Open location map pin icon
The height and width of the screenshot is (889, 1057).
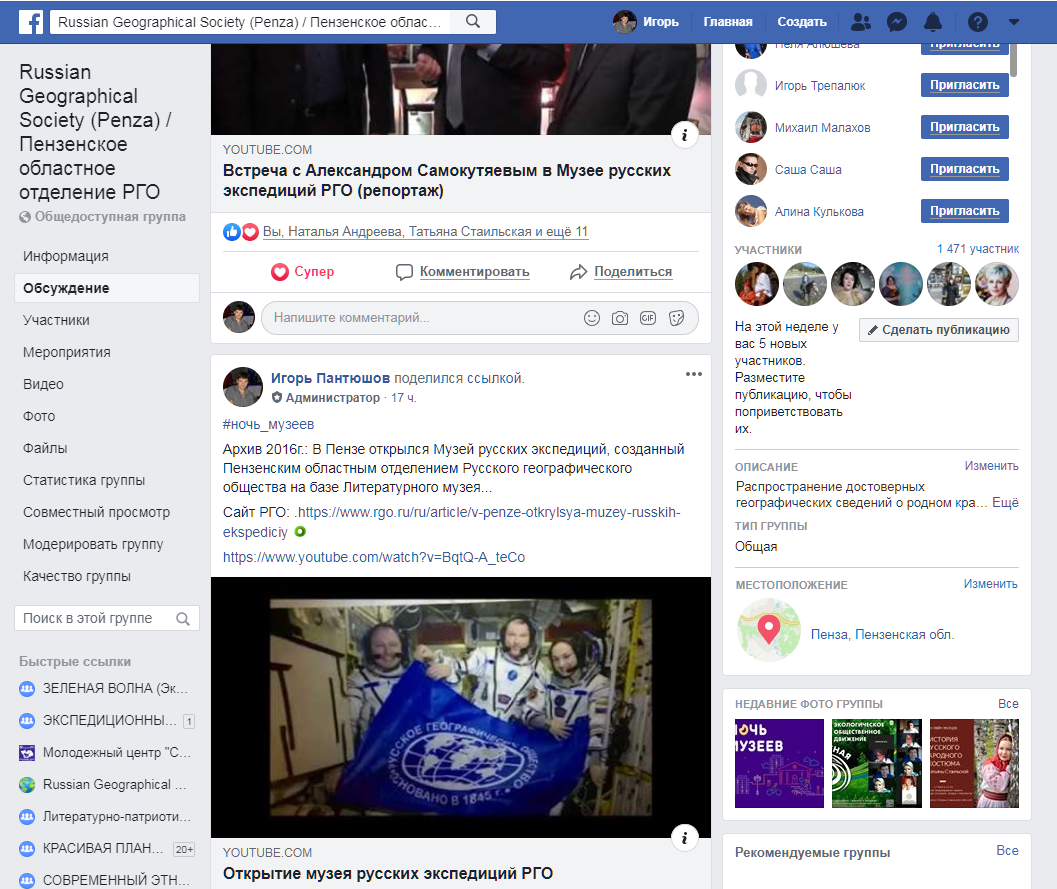(769, 630)
